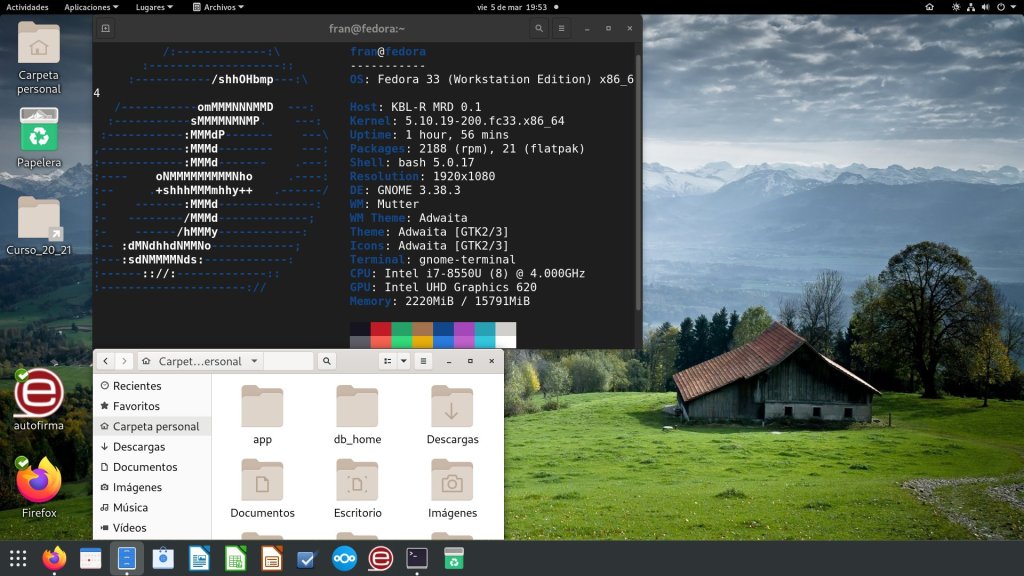Toggle the list/grid view in the file manager
The width and height of the screenshot is (1024, 576).
pos(387,361)
